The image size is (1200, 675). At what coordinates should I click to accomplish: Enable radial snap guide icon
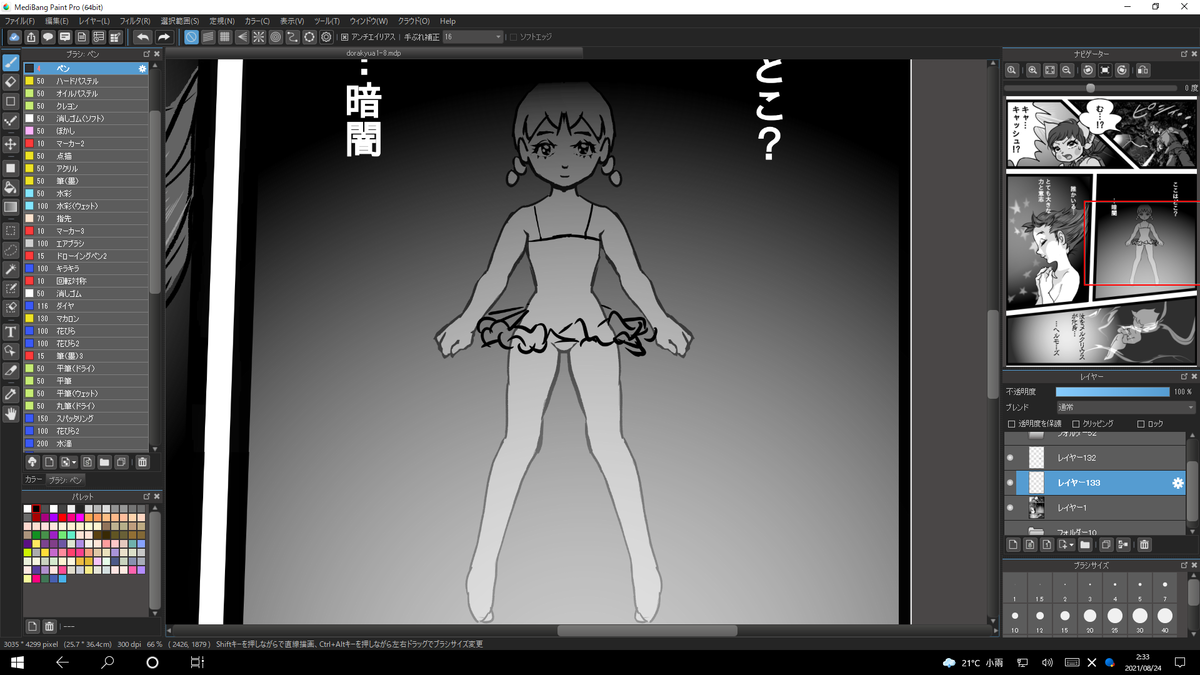pyautogui.click(x=259, y=37)
